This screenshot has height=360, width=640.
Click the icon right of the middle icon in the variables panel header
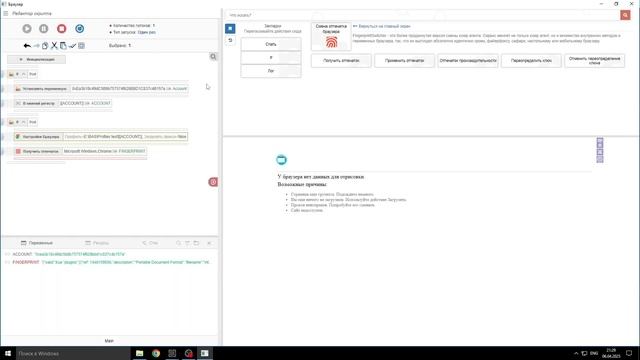pyautogui.click(x=196, y=243)
